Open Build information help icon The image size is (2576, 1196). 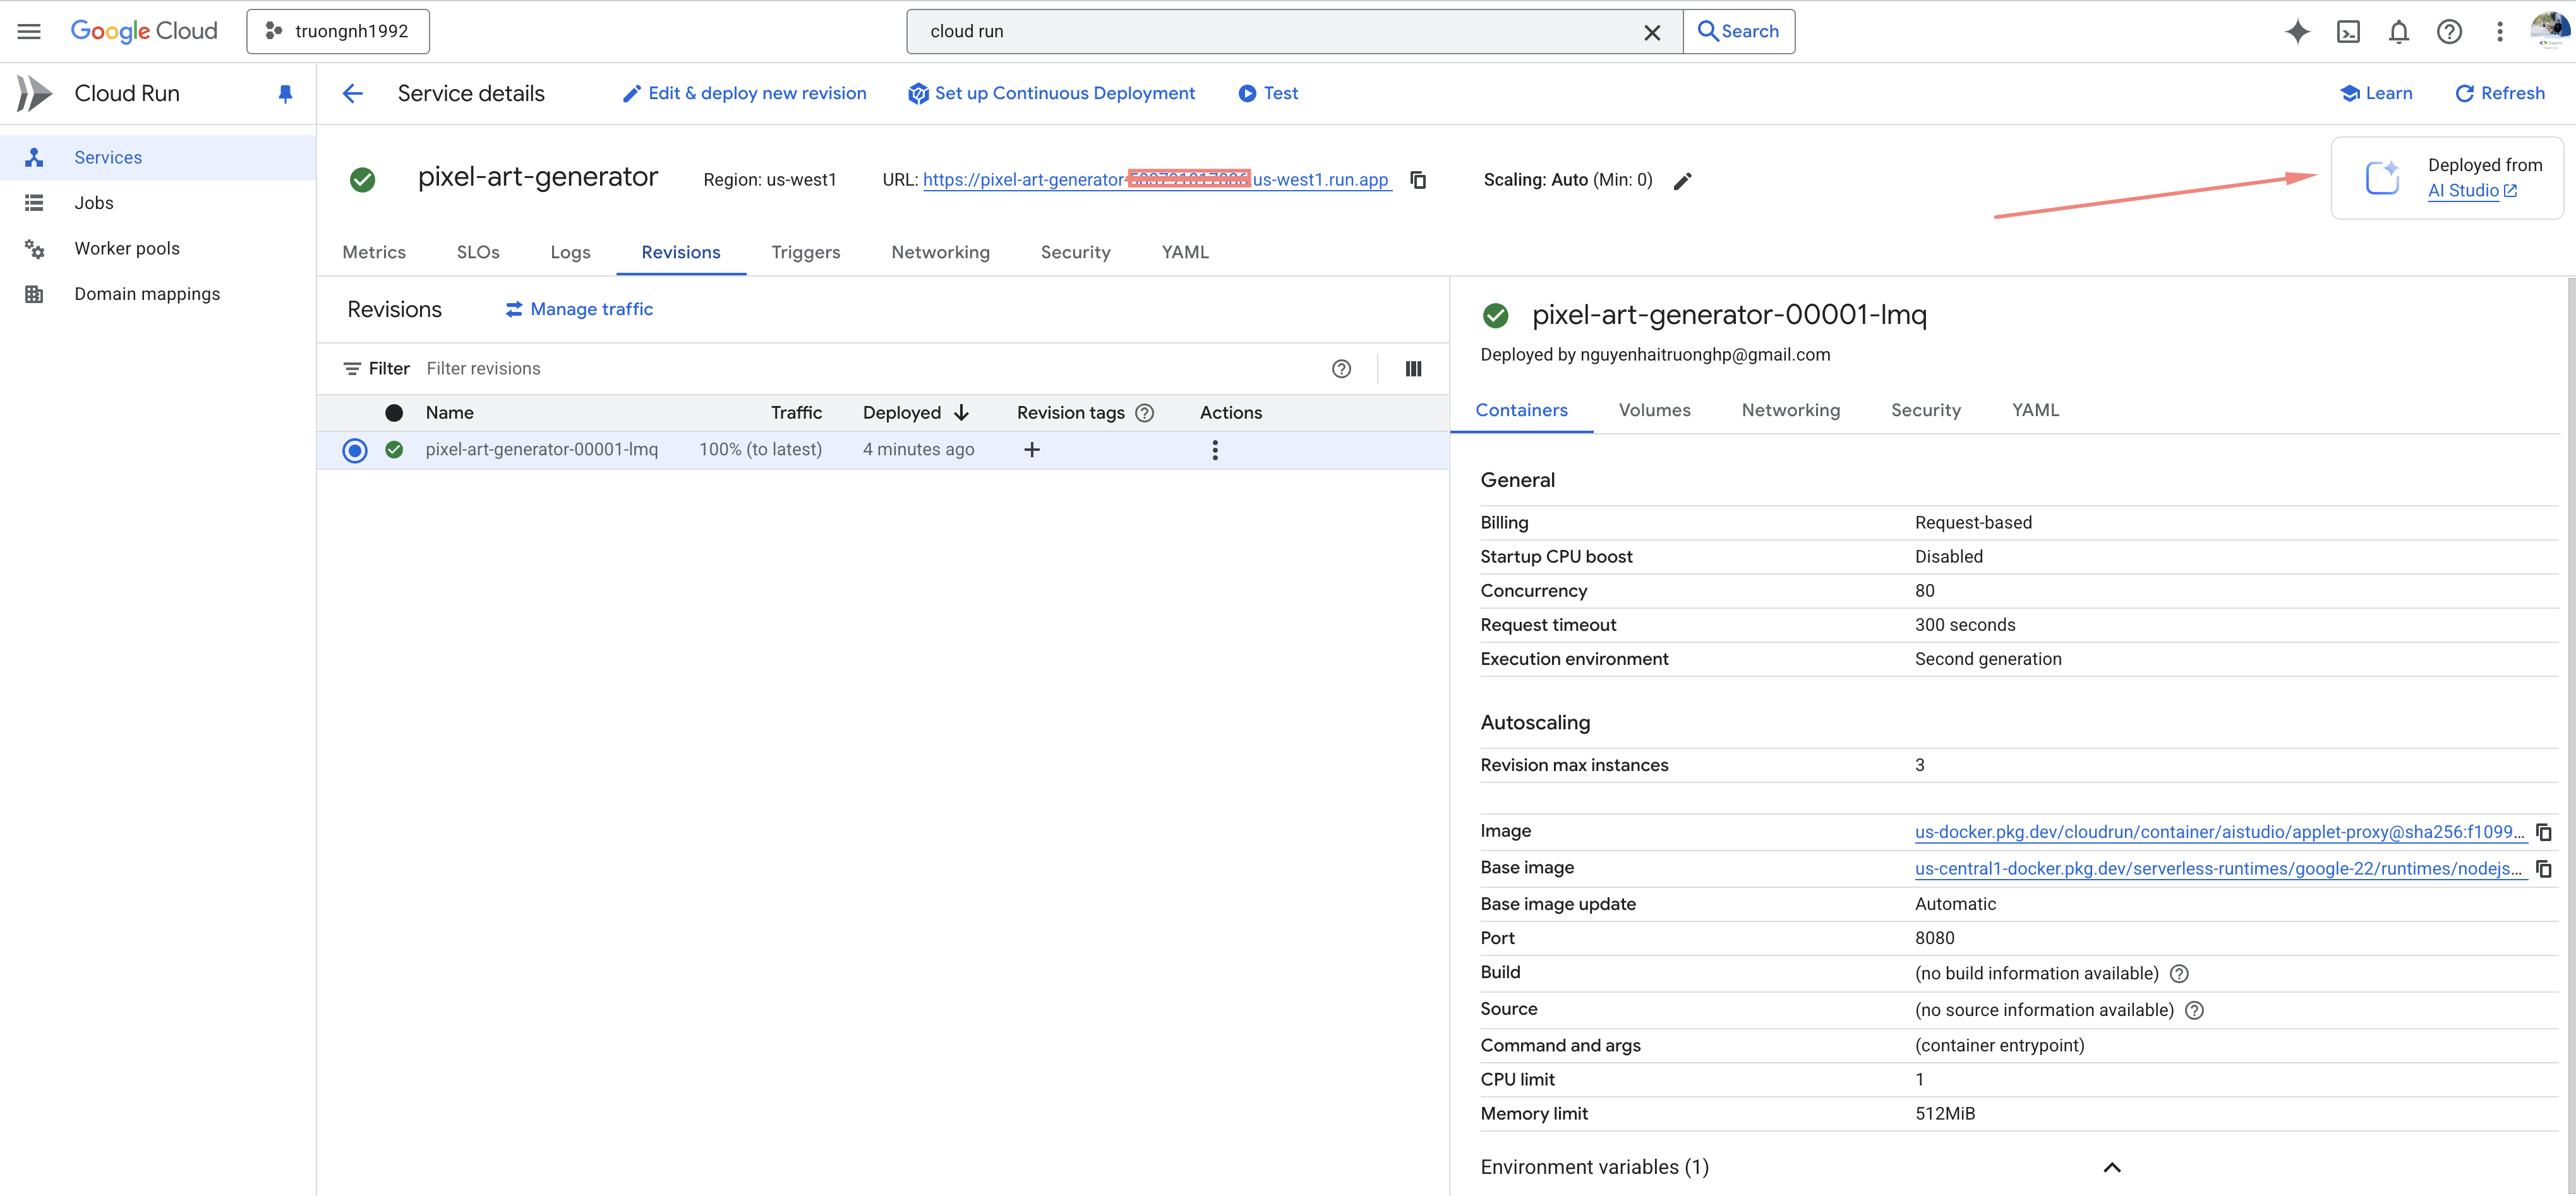click(2179, 974)
